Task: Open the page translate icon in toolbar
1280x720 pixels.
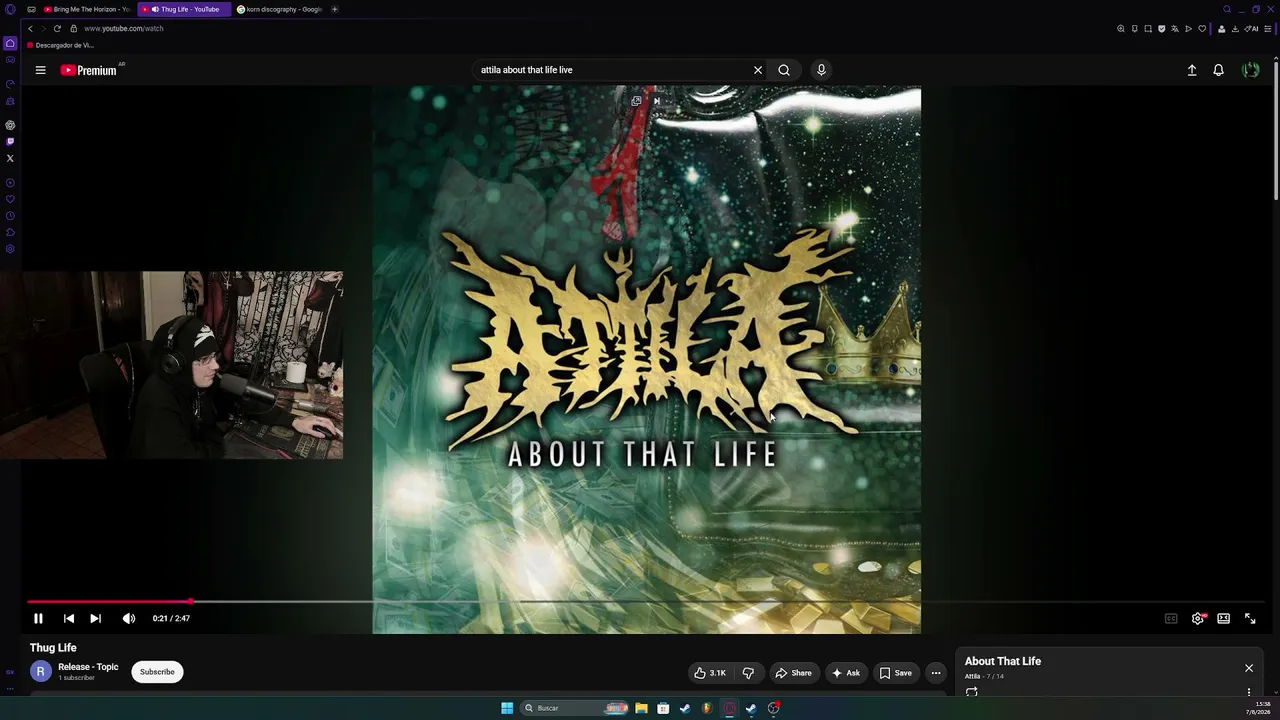Action: point(1175,29)
